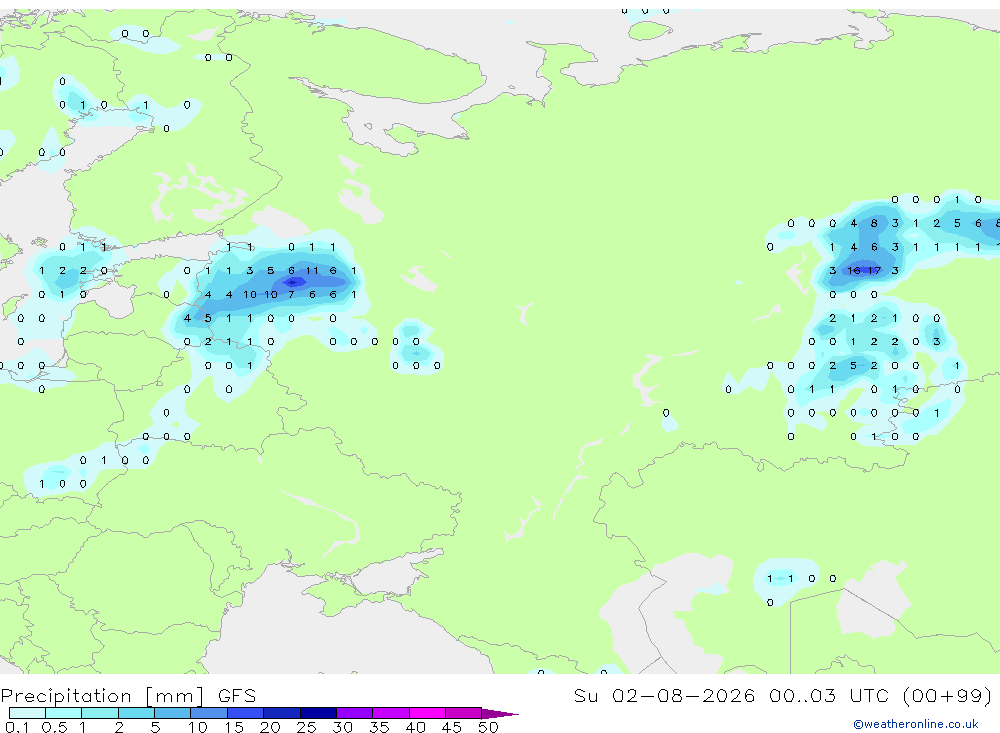1000x733 pixels.
Task: Click the weatheronline.co.uk copyright link
Action: (x=915, y=724)
